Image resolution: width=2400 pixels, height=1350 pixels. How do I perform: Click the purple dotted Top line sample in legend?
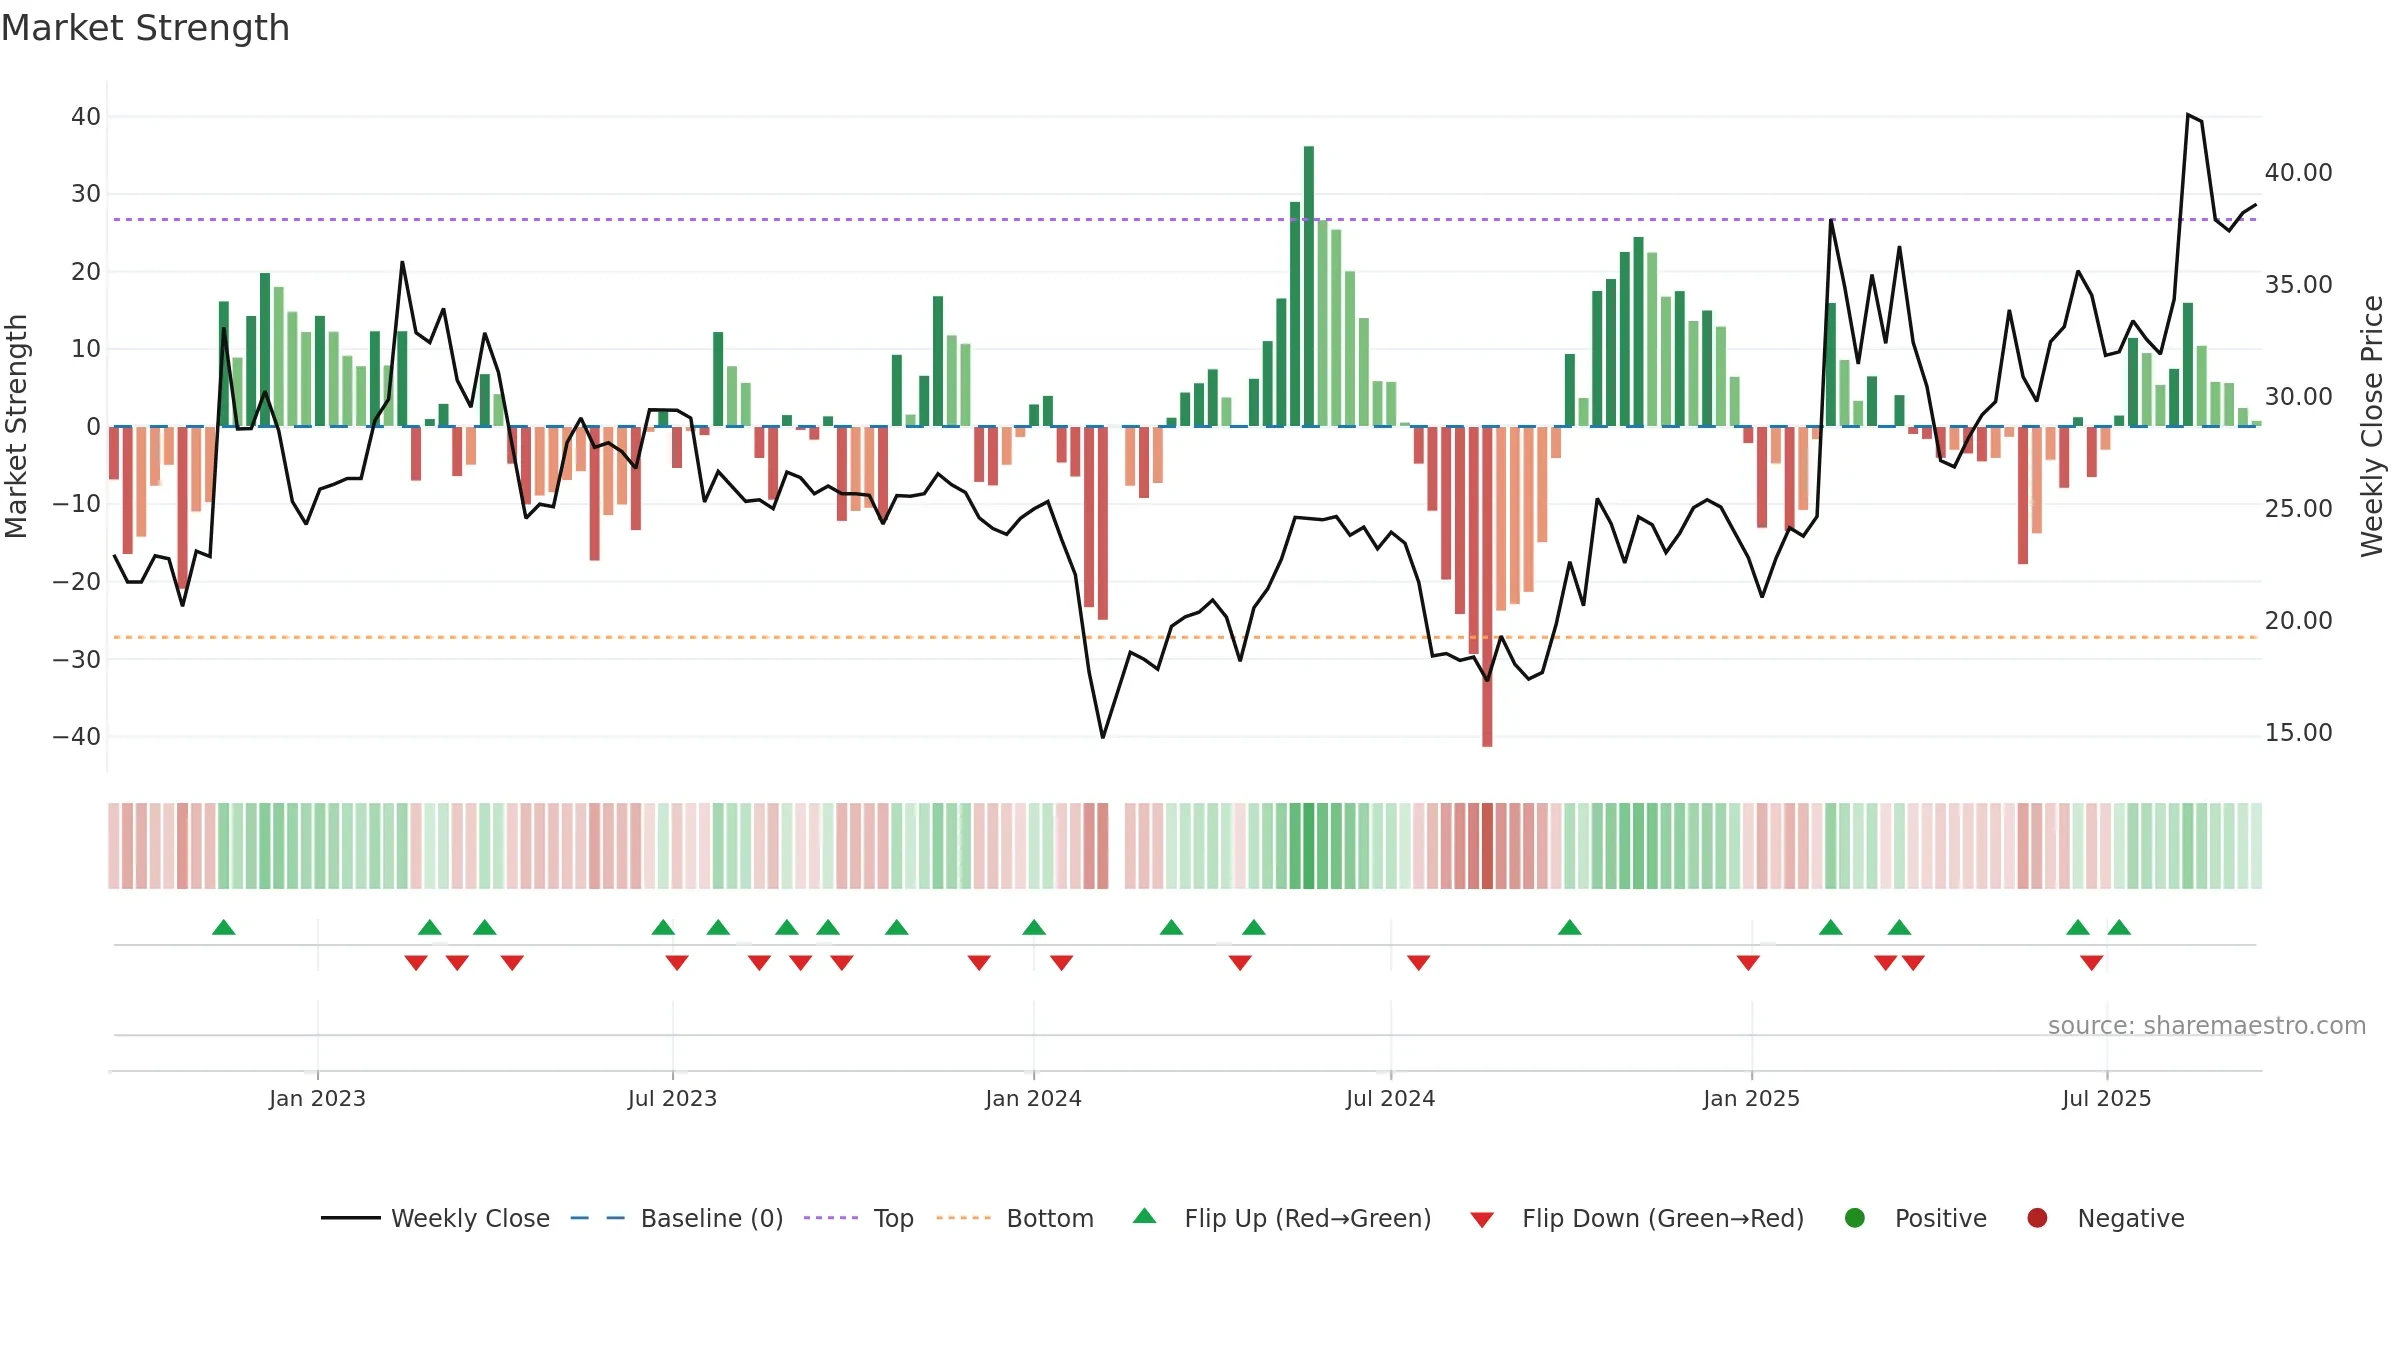tap(831, 1218)
